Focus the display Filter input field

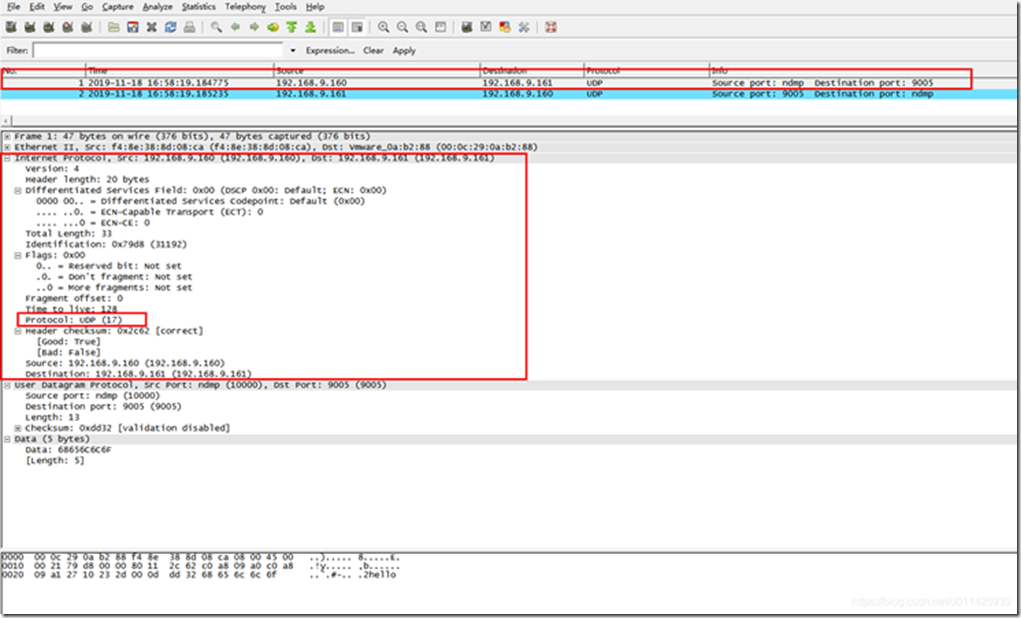159,51
